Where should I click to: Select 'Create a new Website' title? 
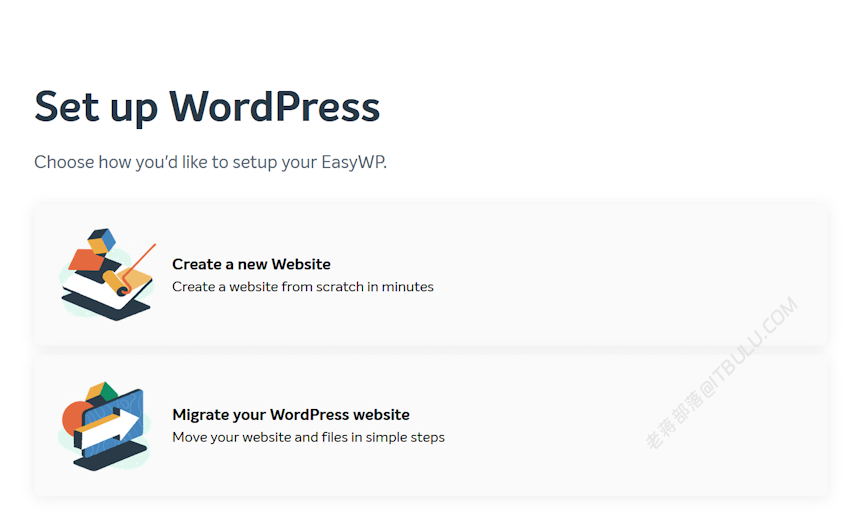click(x=251, y=264)
